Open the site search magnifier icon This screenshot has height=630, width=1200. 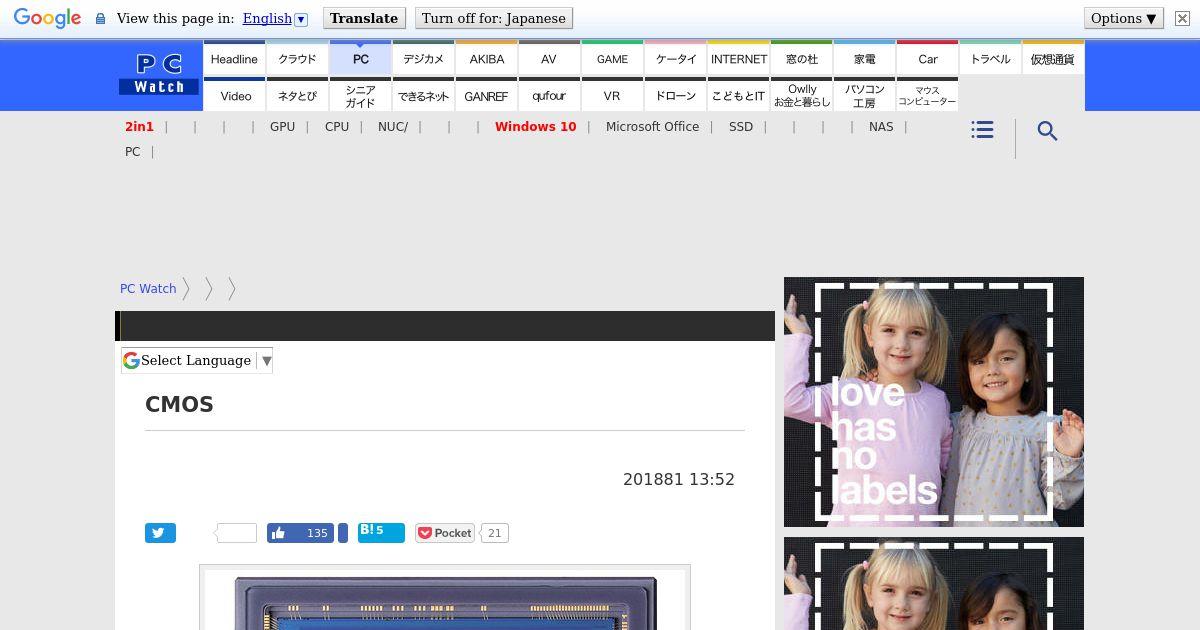point(1047,131)
